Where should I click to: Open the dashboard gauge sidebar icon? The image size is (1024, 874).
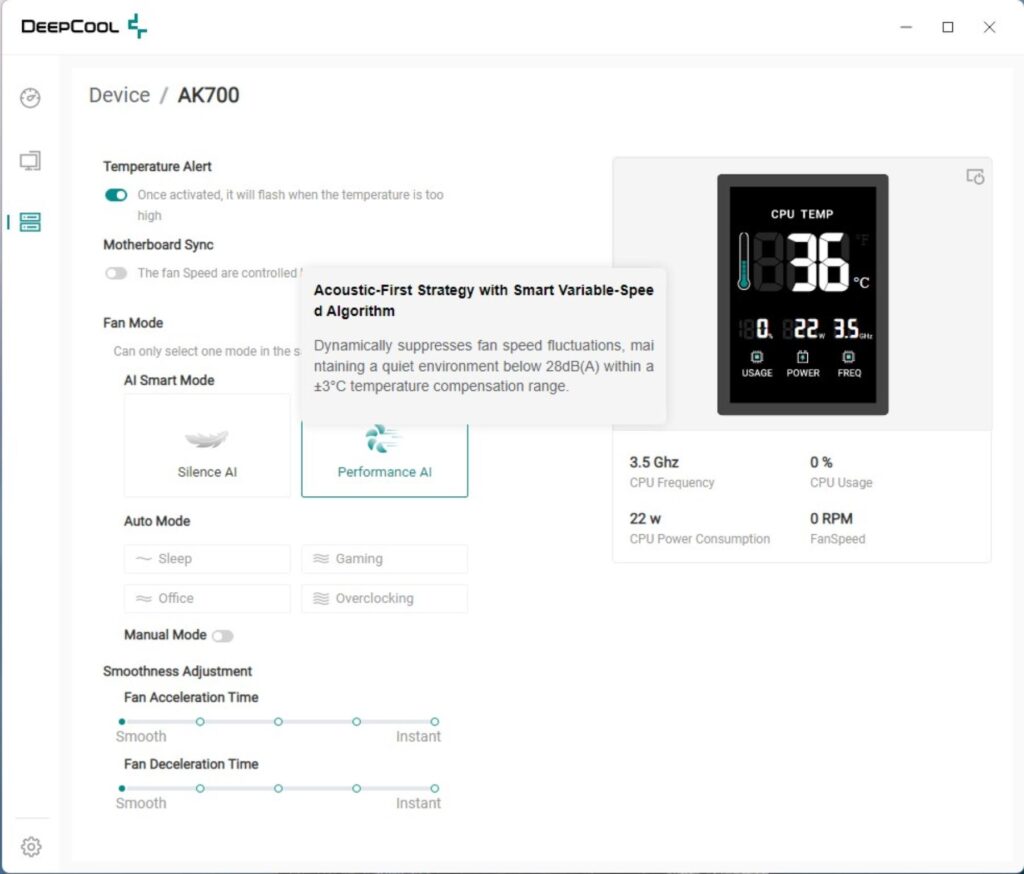(30, 98)
